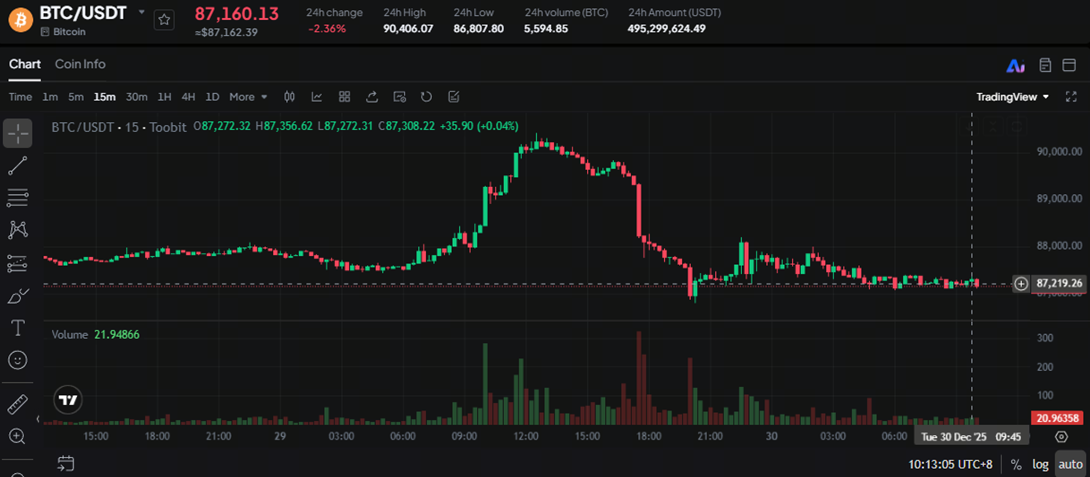Select the 15m interval
1090x477 pixels.
[x=104, y=97]
